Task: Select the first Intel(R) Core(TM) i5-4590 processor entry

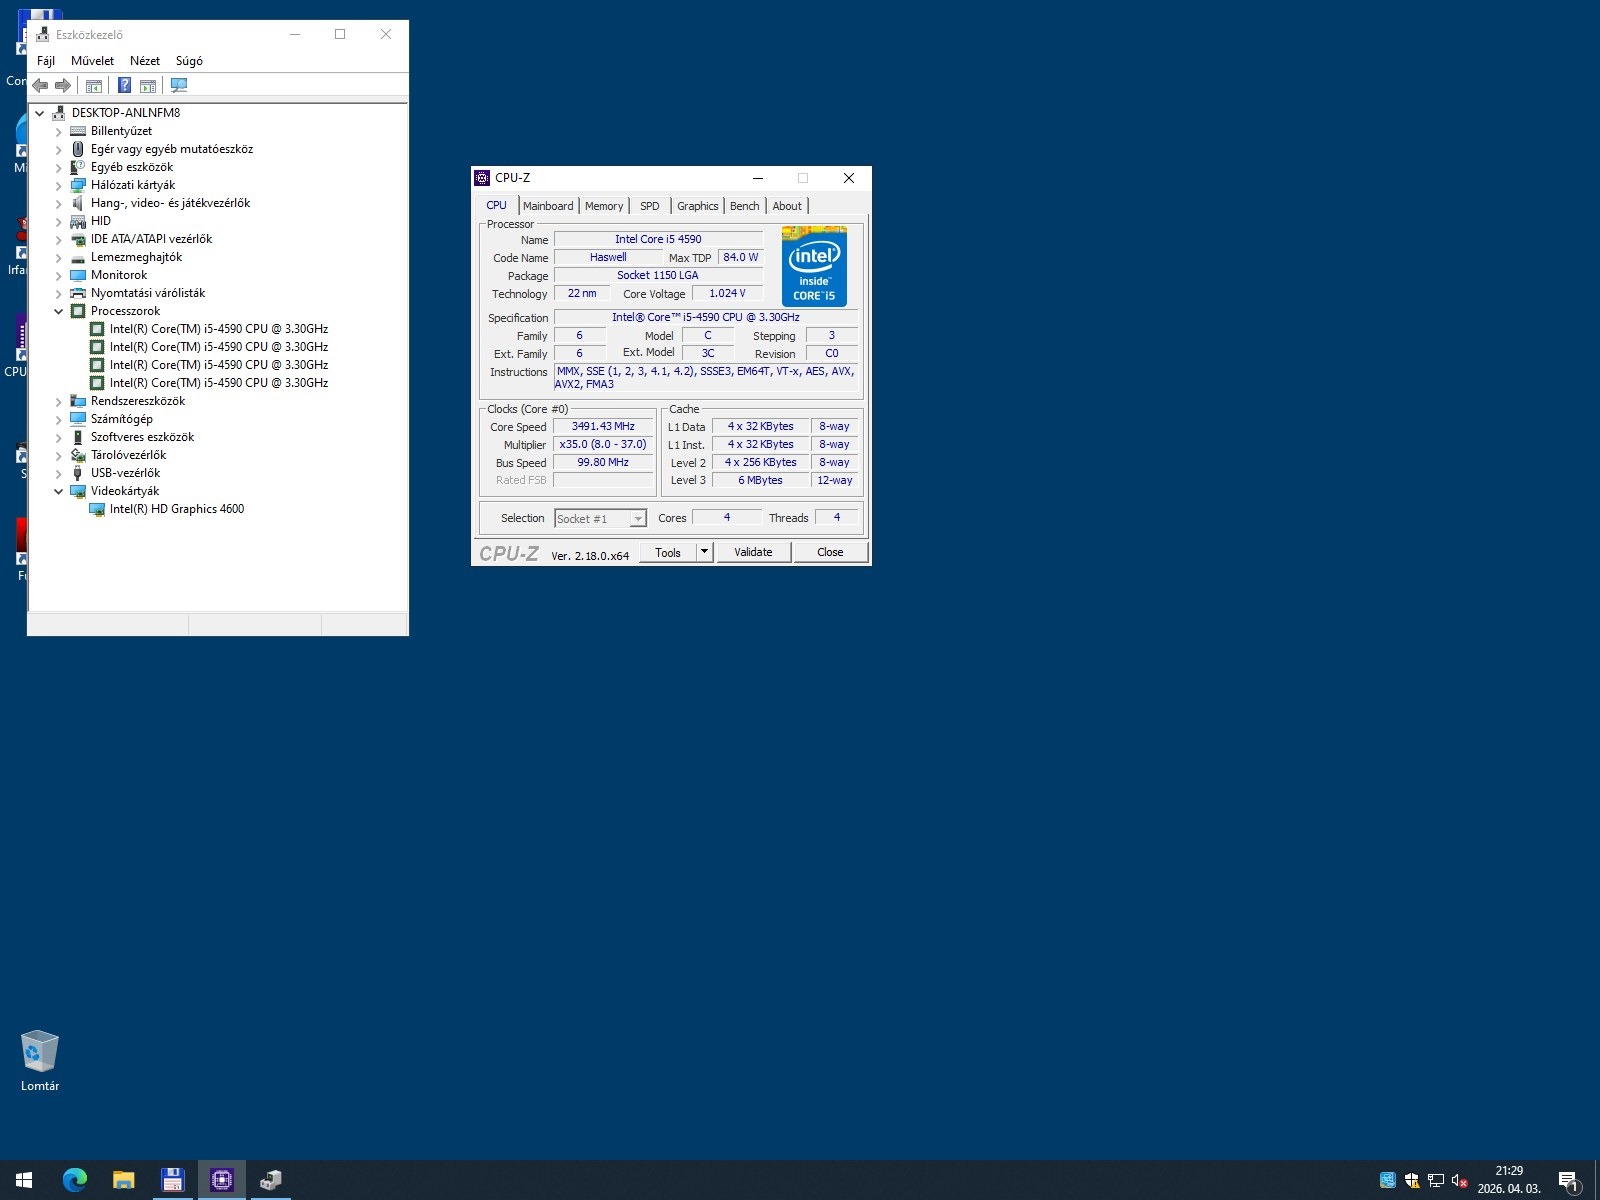Action: [x=218, y=329]
